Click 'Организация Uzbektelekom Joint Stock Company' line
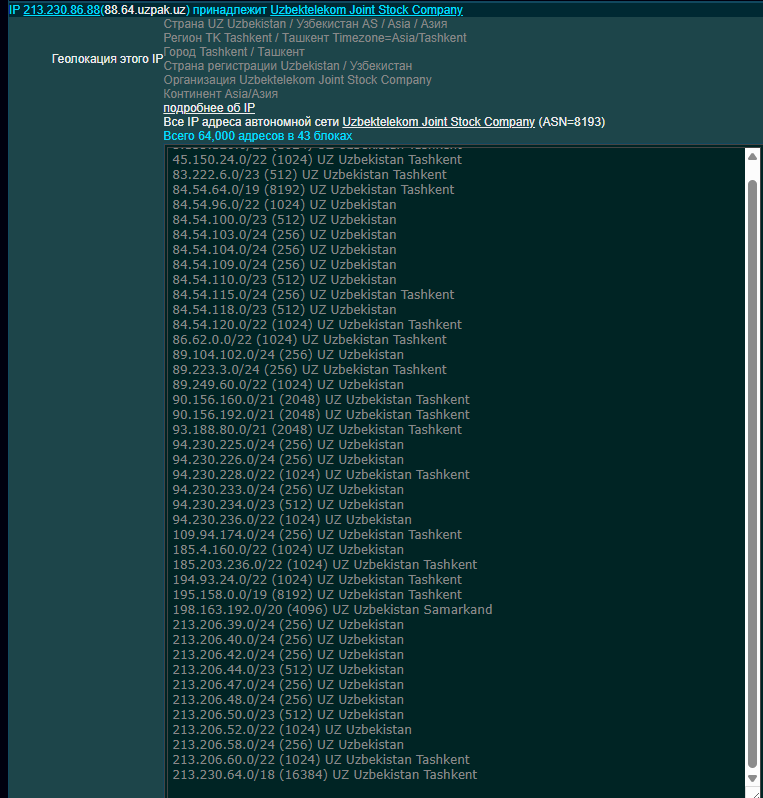763x798 pixels. click(x=297, y=80)
